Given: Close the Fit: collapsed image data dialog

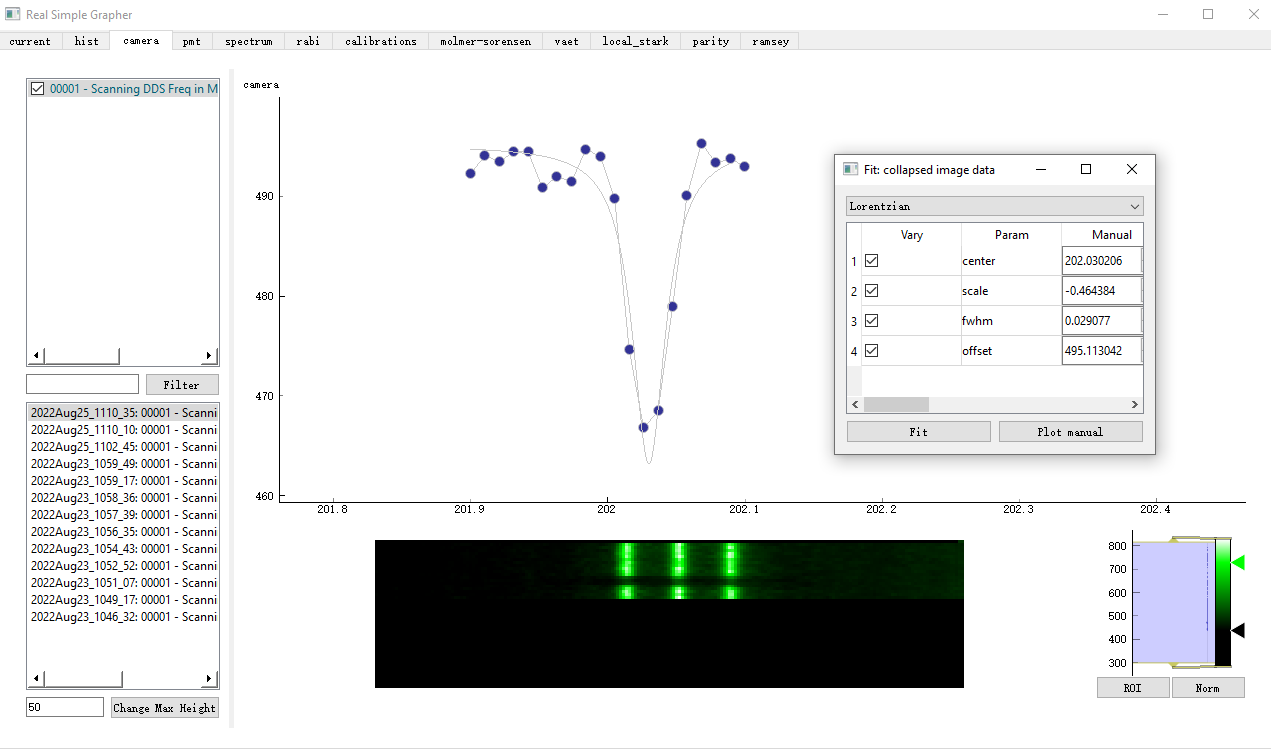Looking at the screenshot, I should (1132, 169).
